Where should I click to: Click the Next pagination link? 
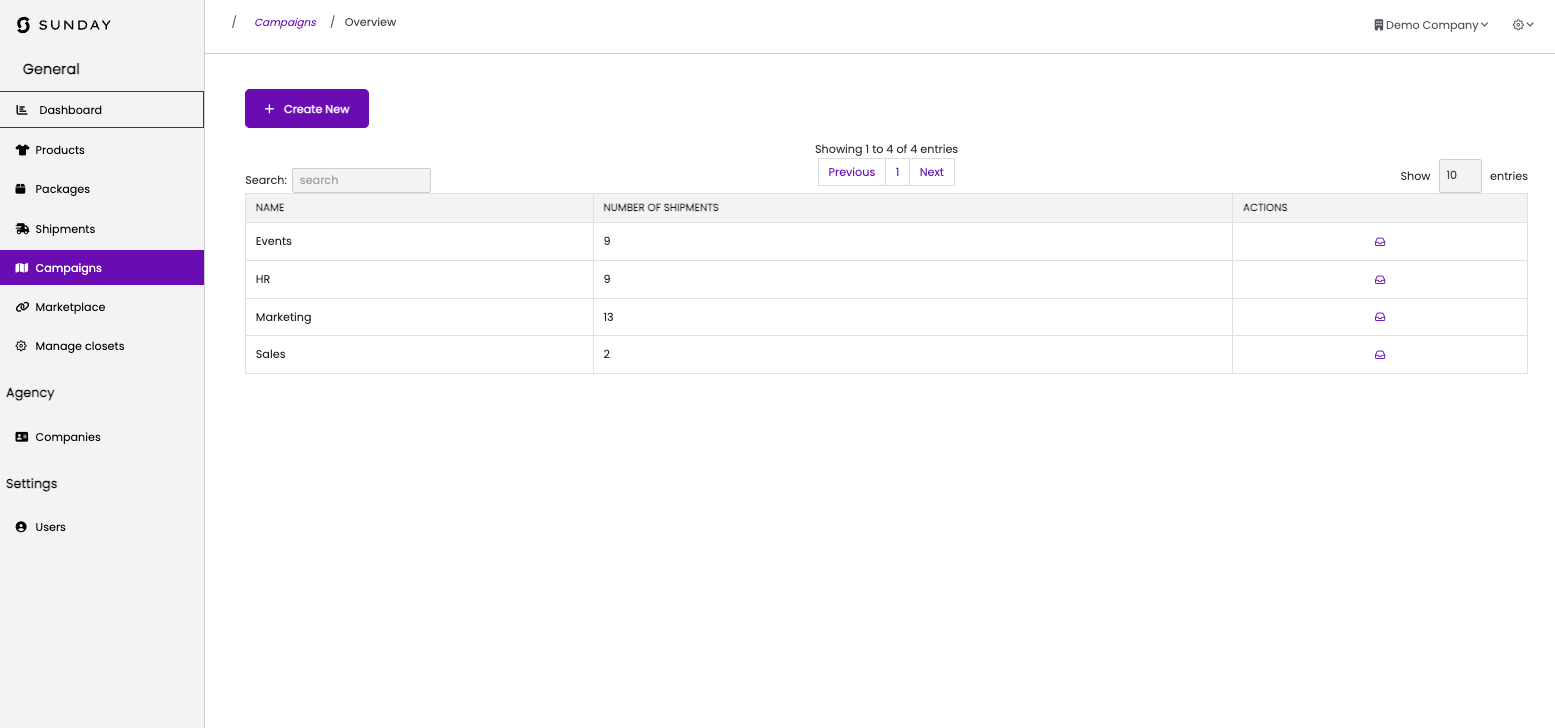tap(931, 172)
